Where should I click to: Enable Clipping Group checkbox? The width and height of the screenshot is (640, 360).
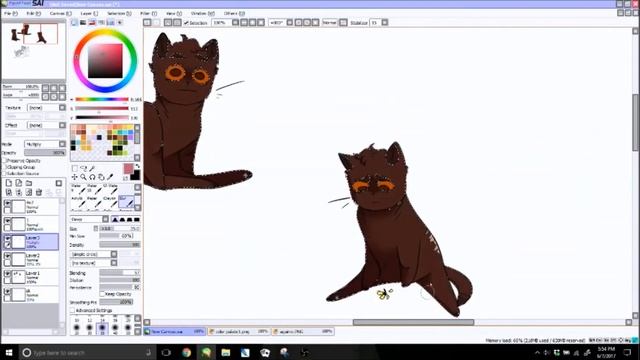5,167
